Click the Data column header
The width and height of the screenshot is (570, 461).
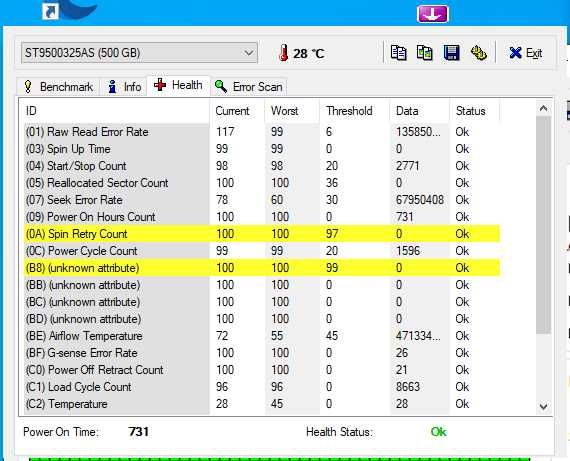point(420,111)
